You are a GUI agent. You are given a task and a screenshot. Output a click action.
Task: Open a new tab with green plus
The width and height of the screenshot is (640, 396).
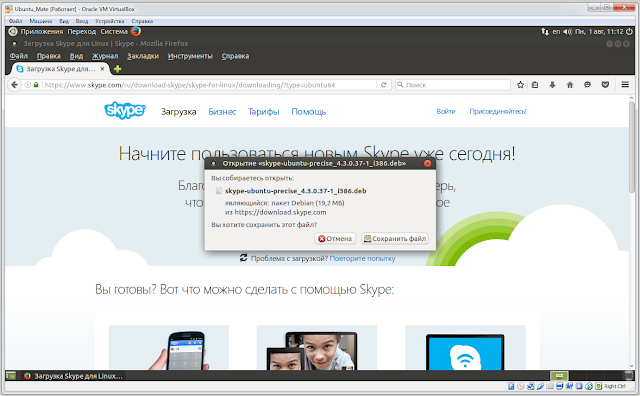(118, 69)
